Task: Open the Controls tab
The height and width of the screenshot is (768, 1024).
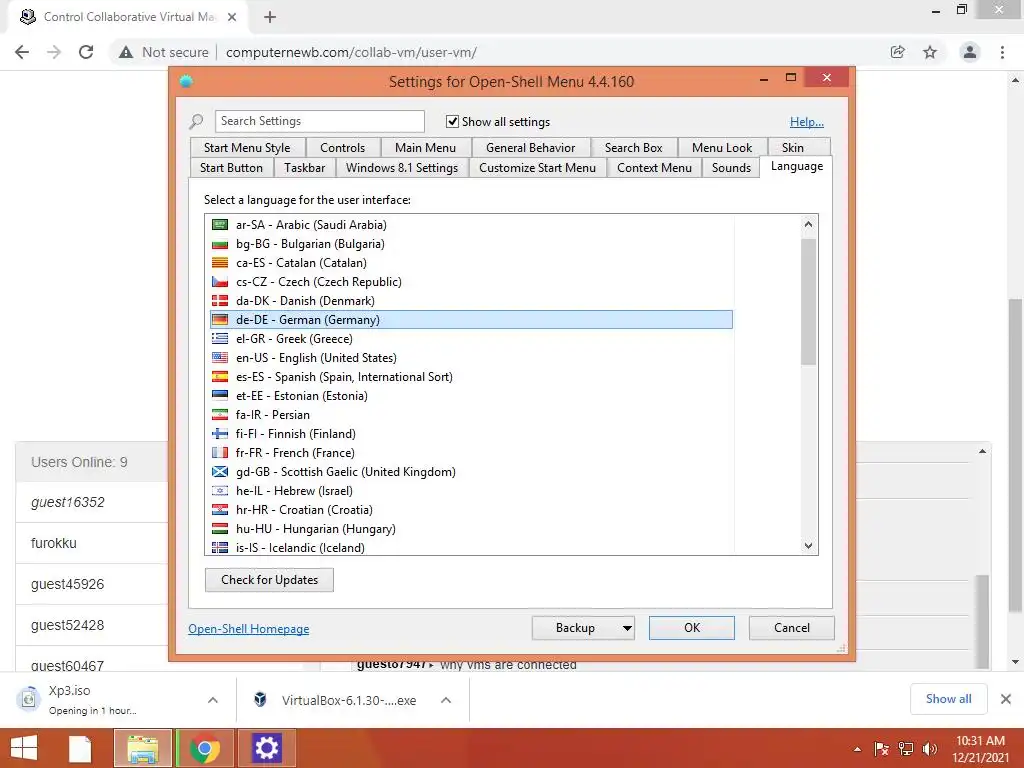Action: tap(342, 148)
